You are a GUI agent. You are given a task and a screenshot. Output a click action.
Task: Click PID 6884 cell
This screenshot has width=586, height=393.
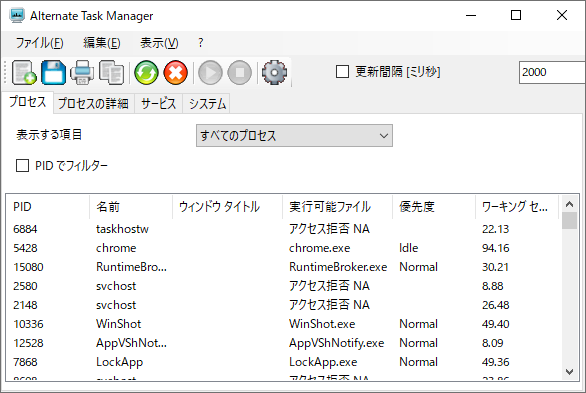point(25,229)
